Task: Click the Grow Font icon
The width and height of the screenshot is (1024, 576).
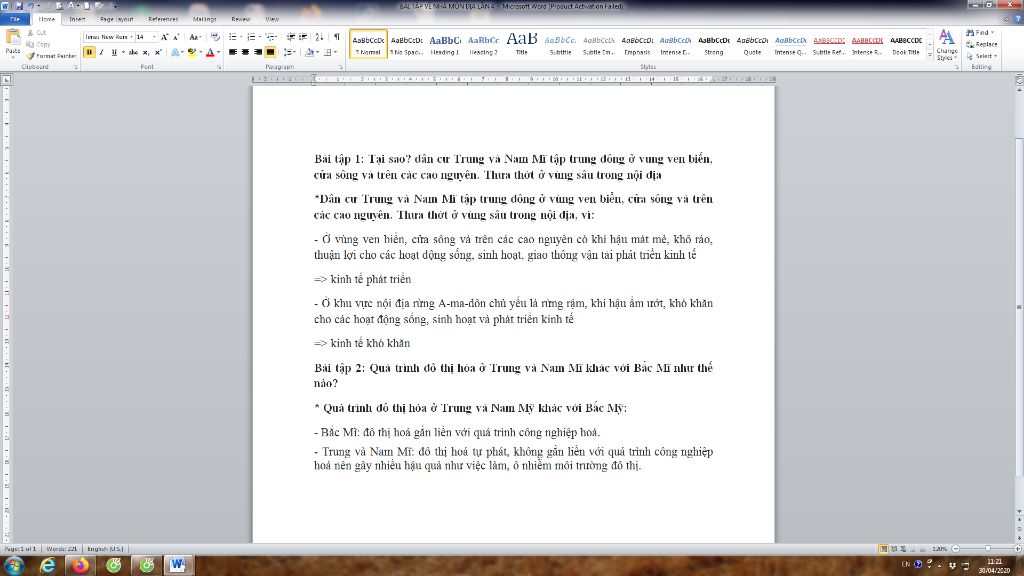Action: tap(164, 37)
